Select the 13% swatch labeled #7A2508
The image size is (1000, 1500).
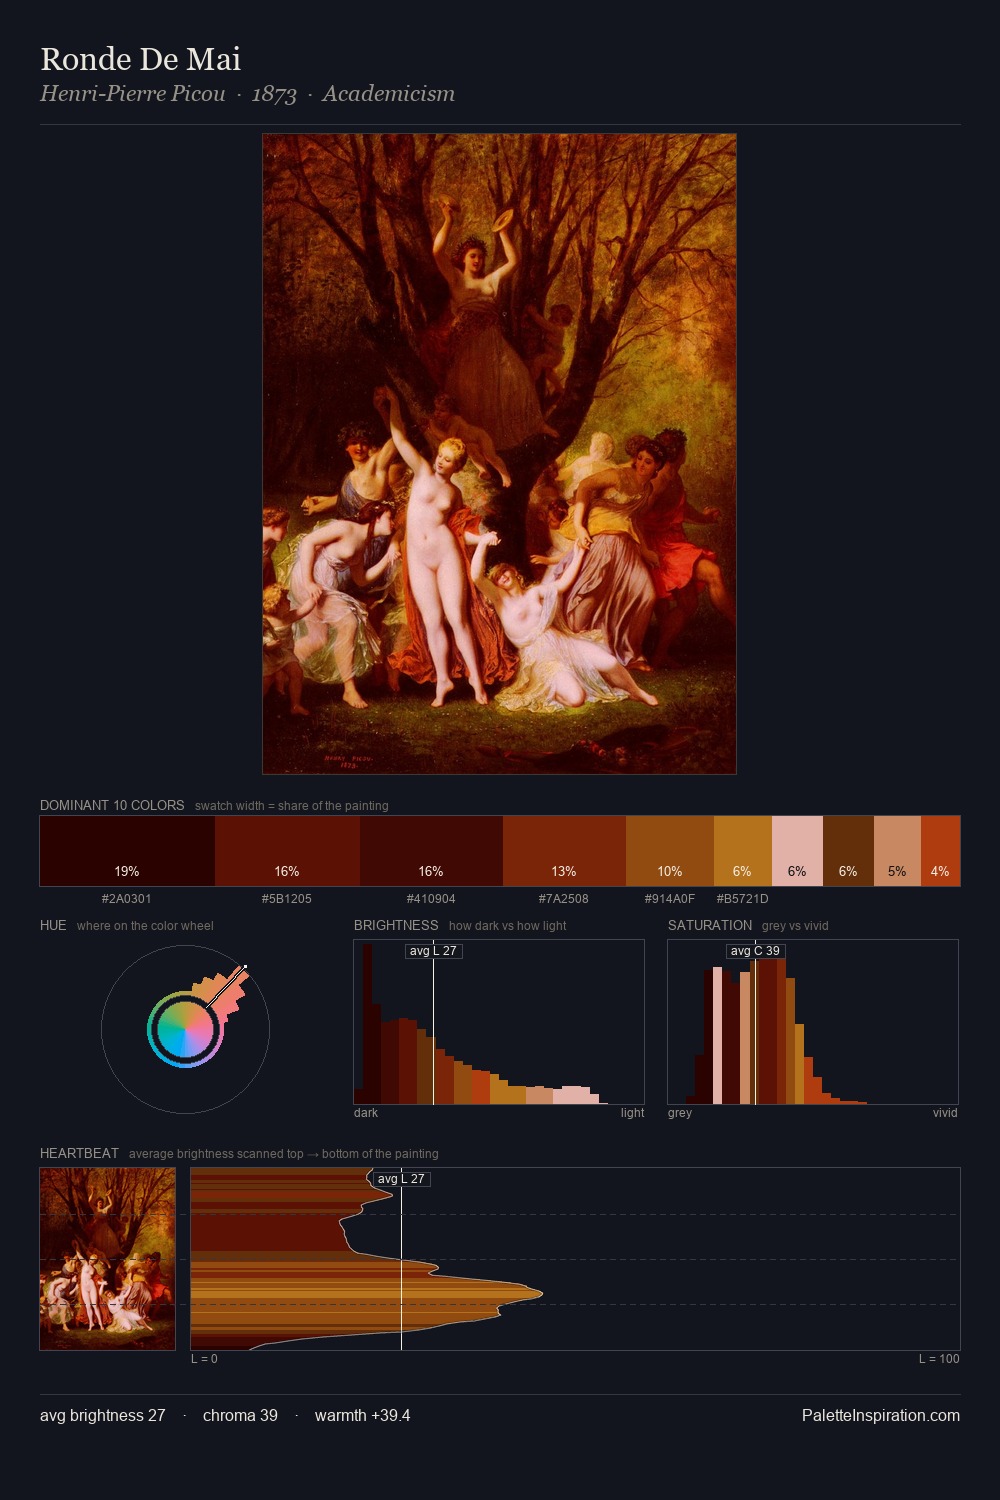[x=564, y=851]
